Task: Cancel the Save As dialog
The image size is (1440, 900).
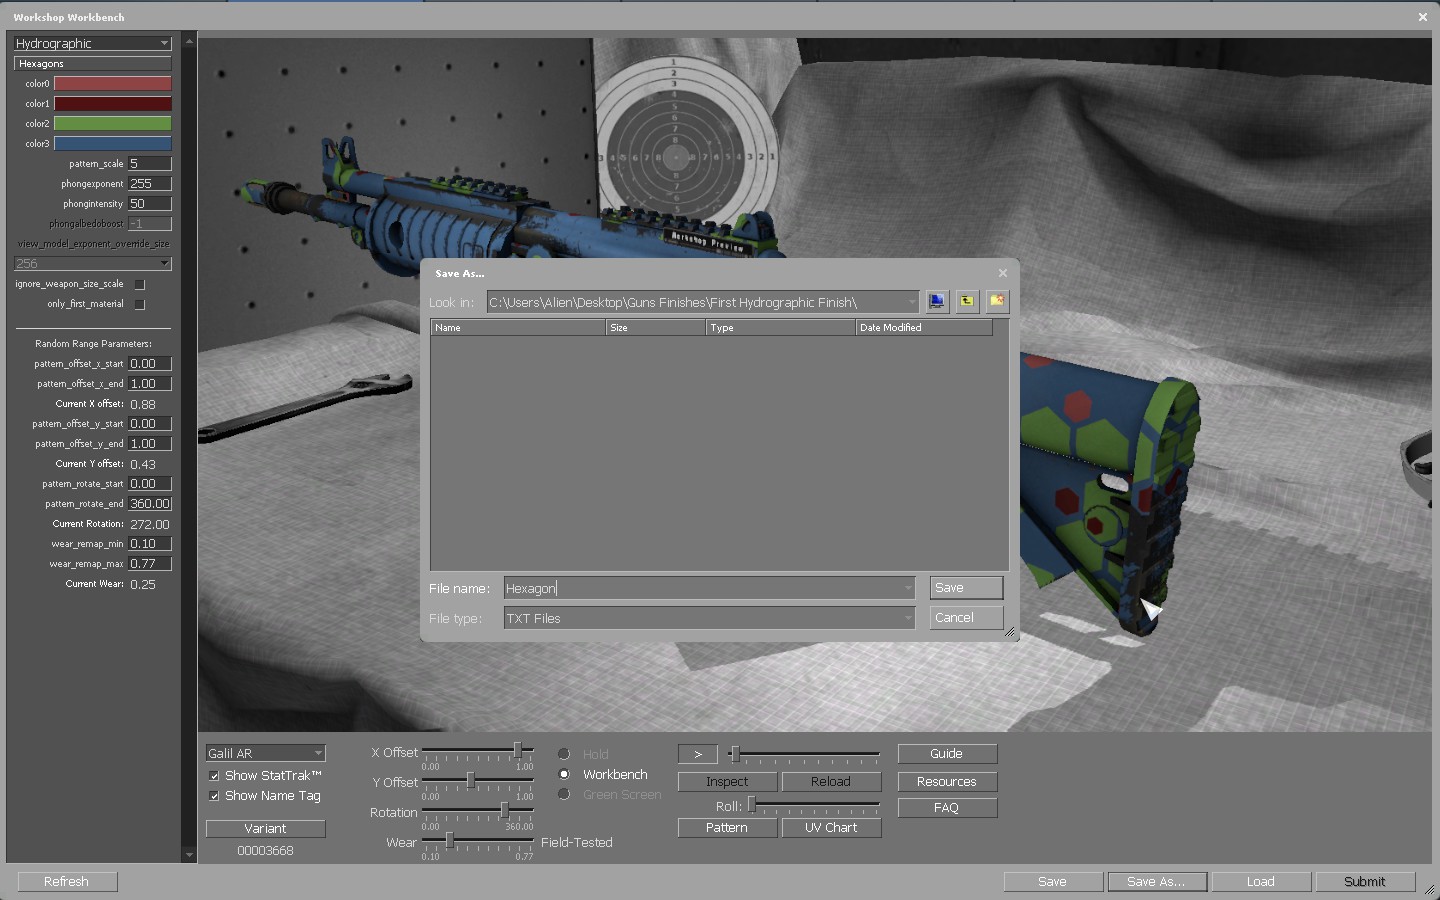Action: click(966, 618)
